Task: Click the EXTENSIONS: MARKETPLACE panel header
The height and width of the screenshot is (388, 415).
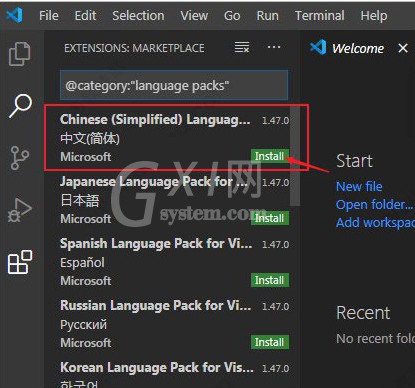Action: [x=134, y=48]
